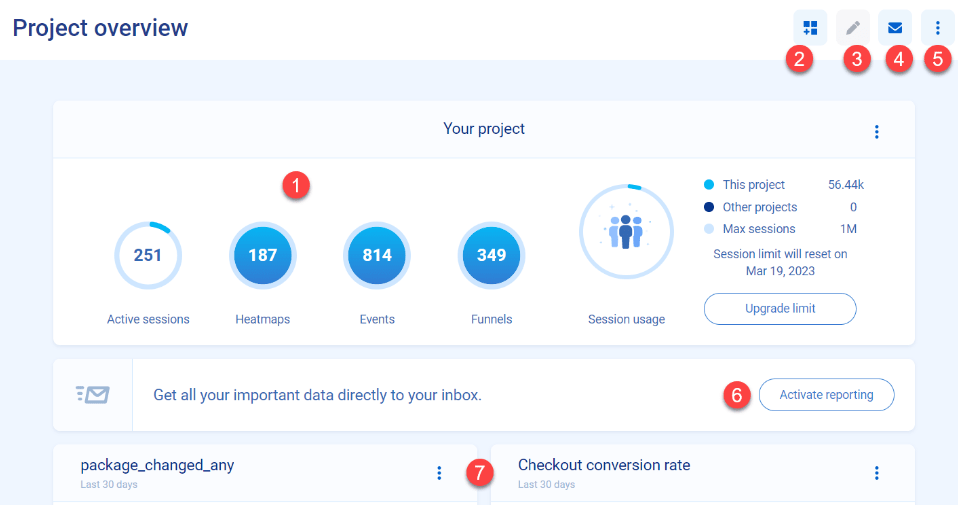This screenshot has height=505, width=958.
Task: Click the Heatmaps label
Action: pyautogui.click(x=263, y=319)
